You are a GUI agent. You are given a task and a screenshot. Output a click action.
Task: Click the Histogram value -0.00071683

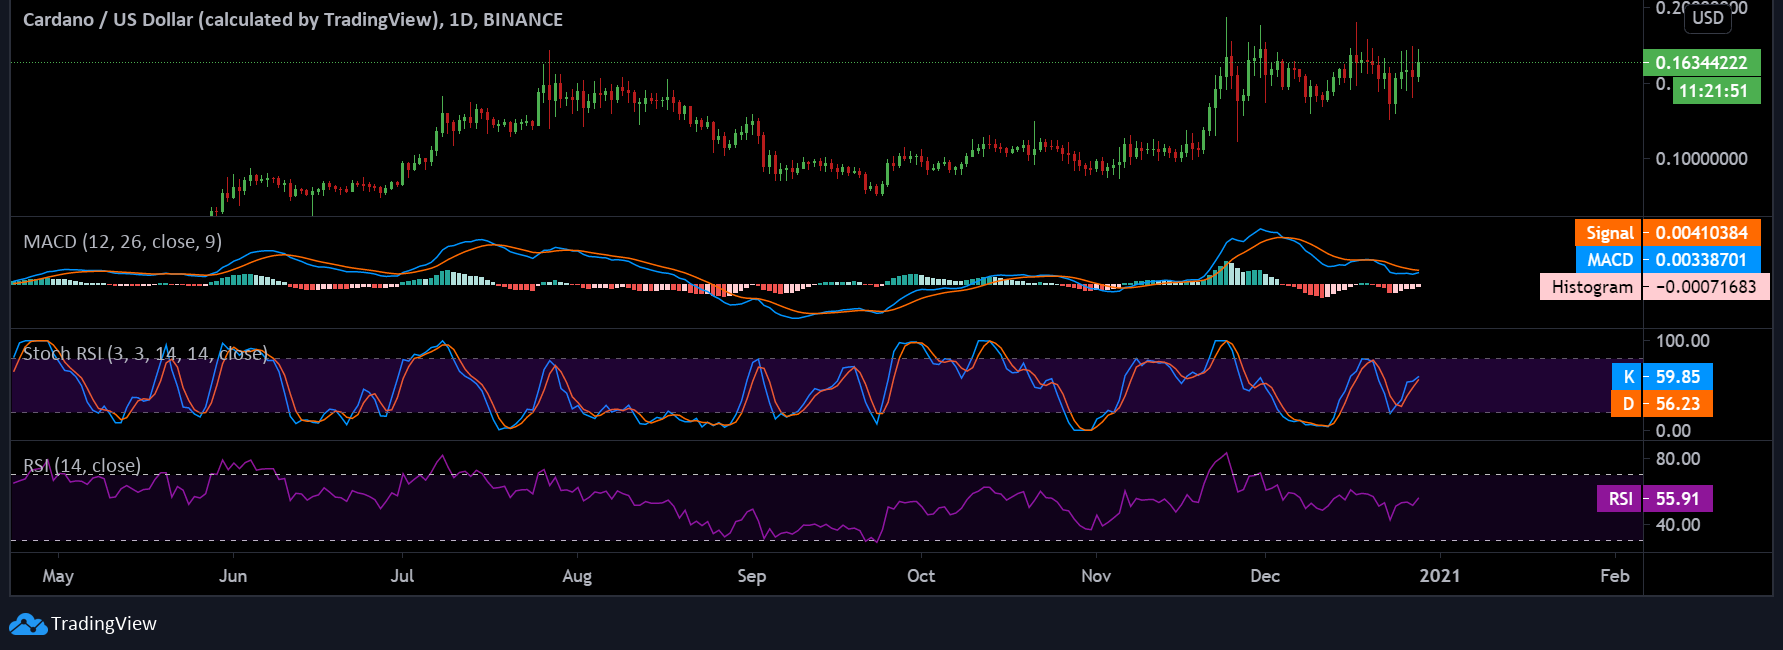tap(1707, 287)
